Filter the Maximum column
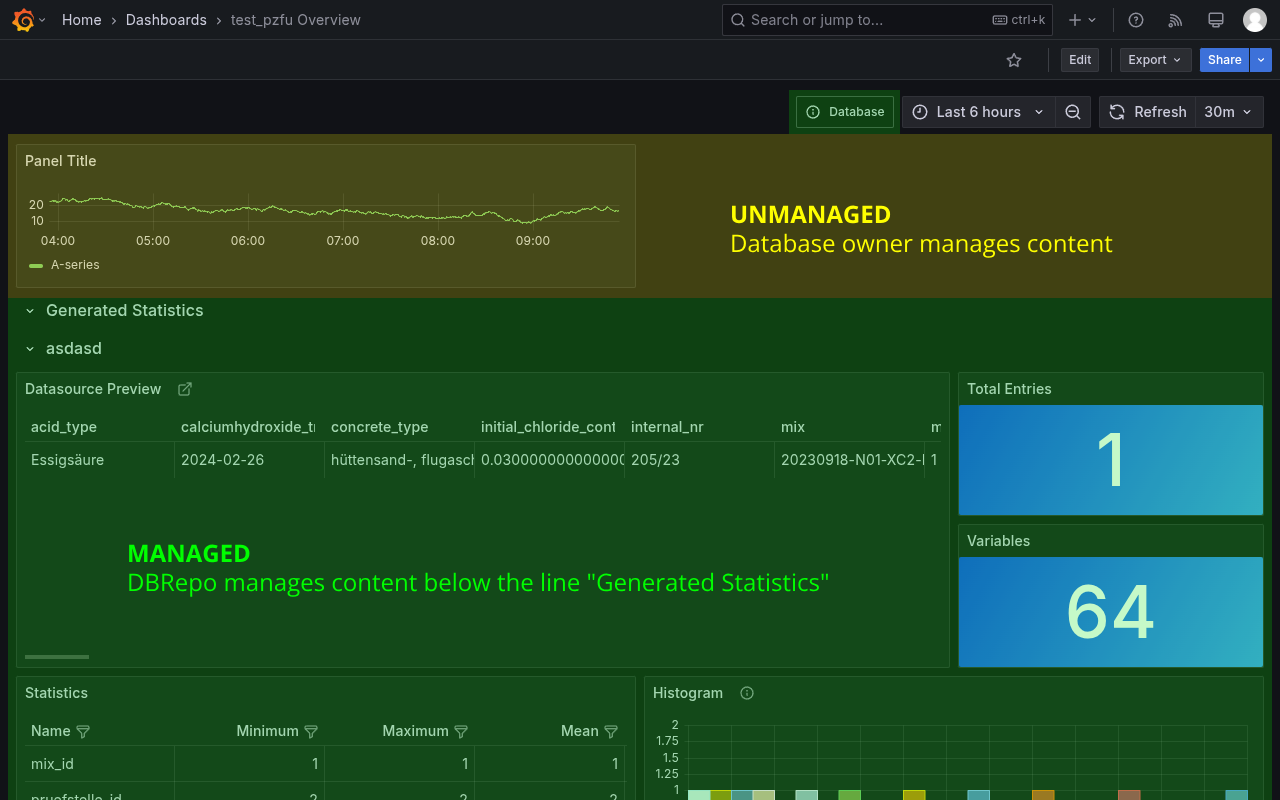1280x800 pixels. coord(461,732)
